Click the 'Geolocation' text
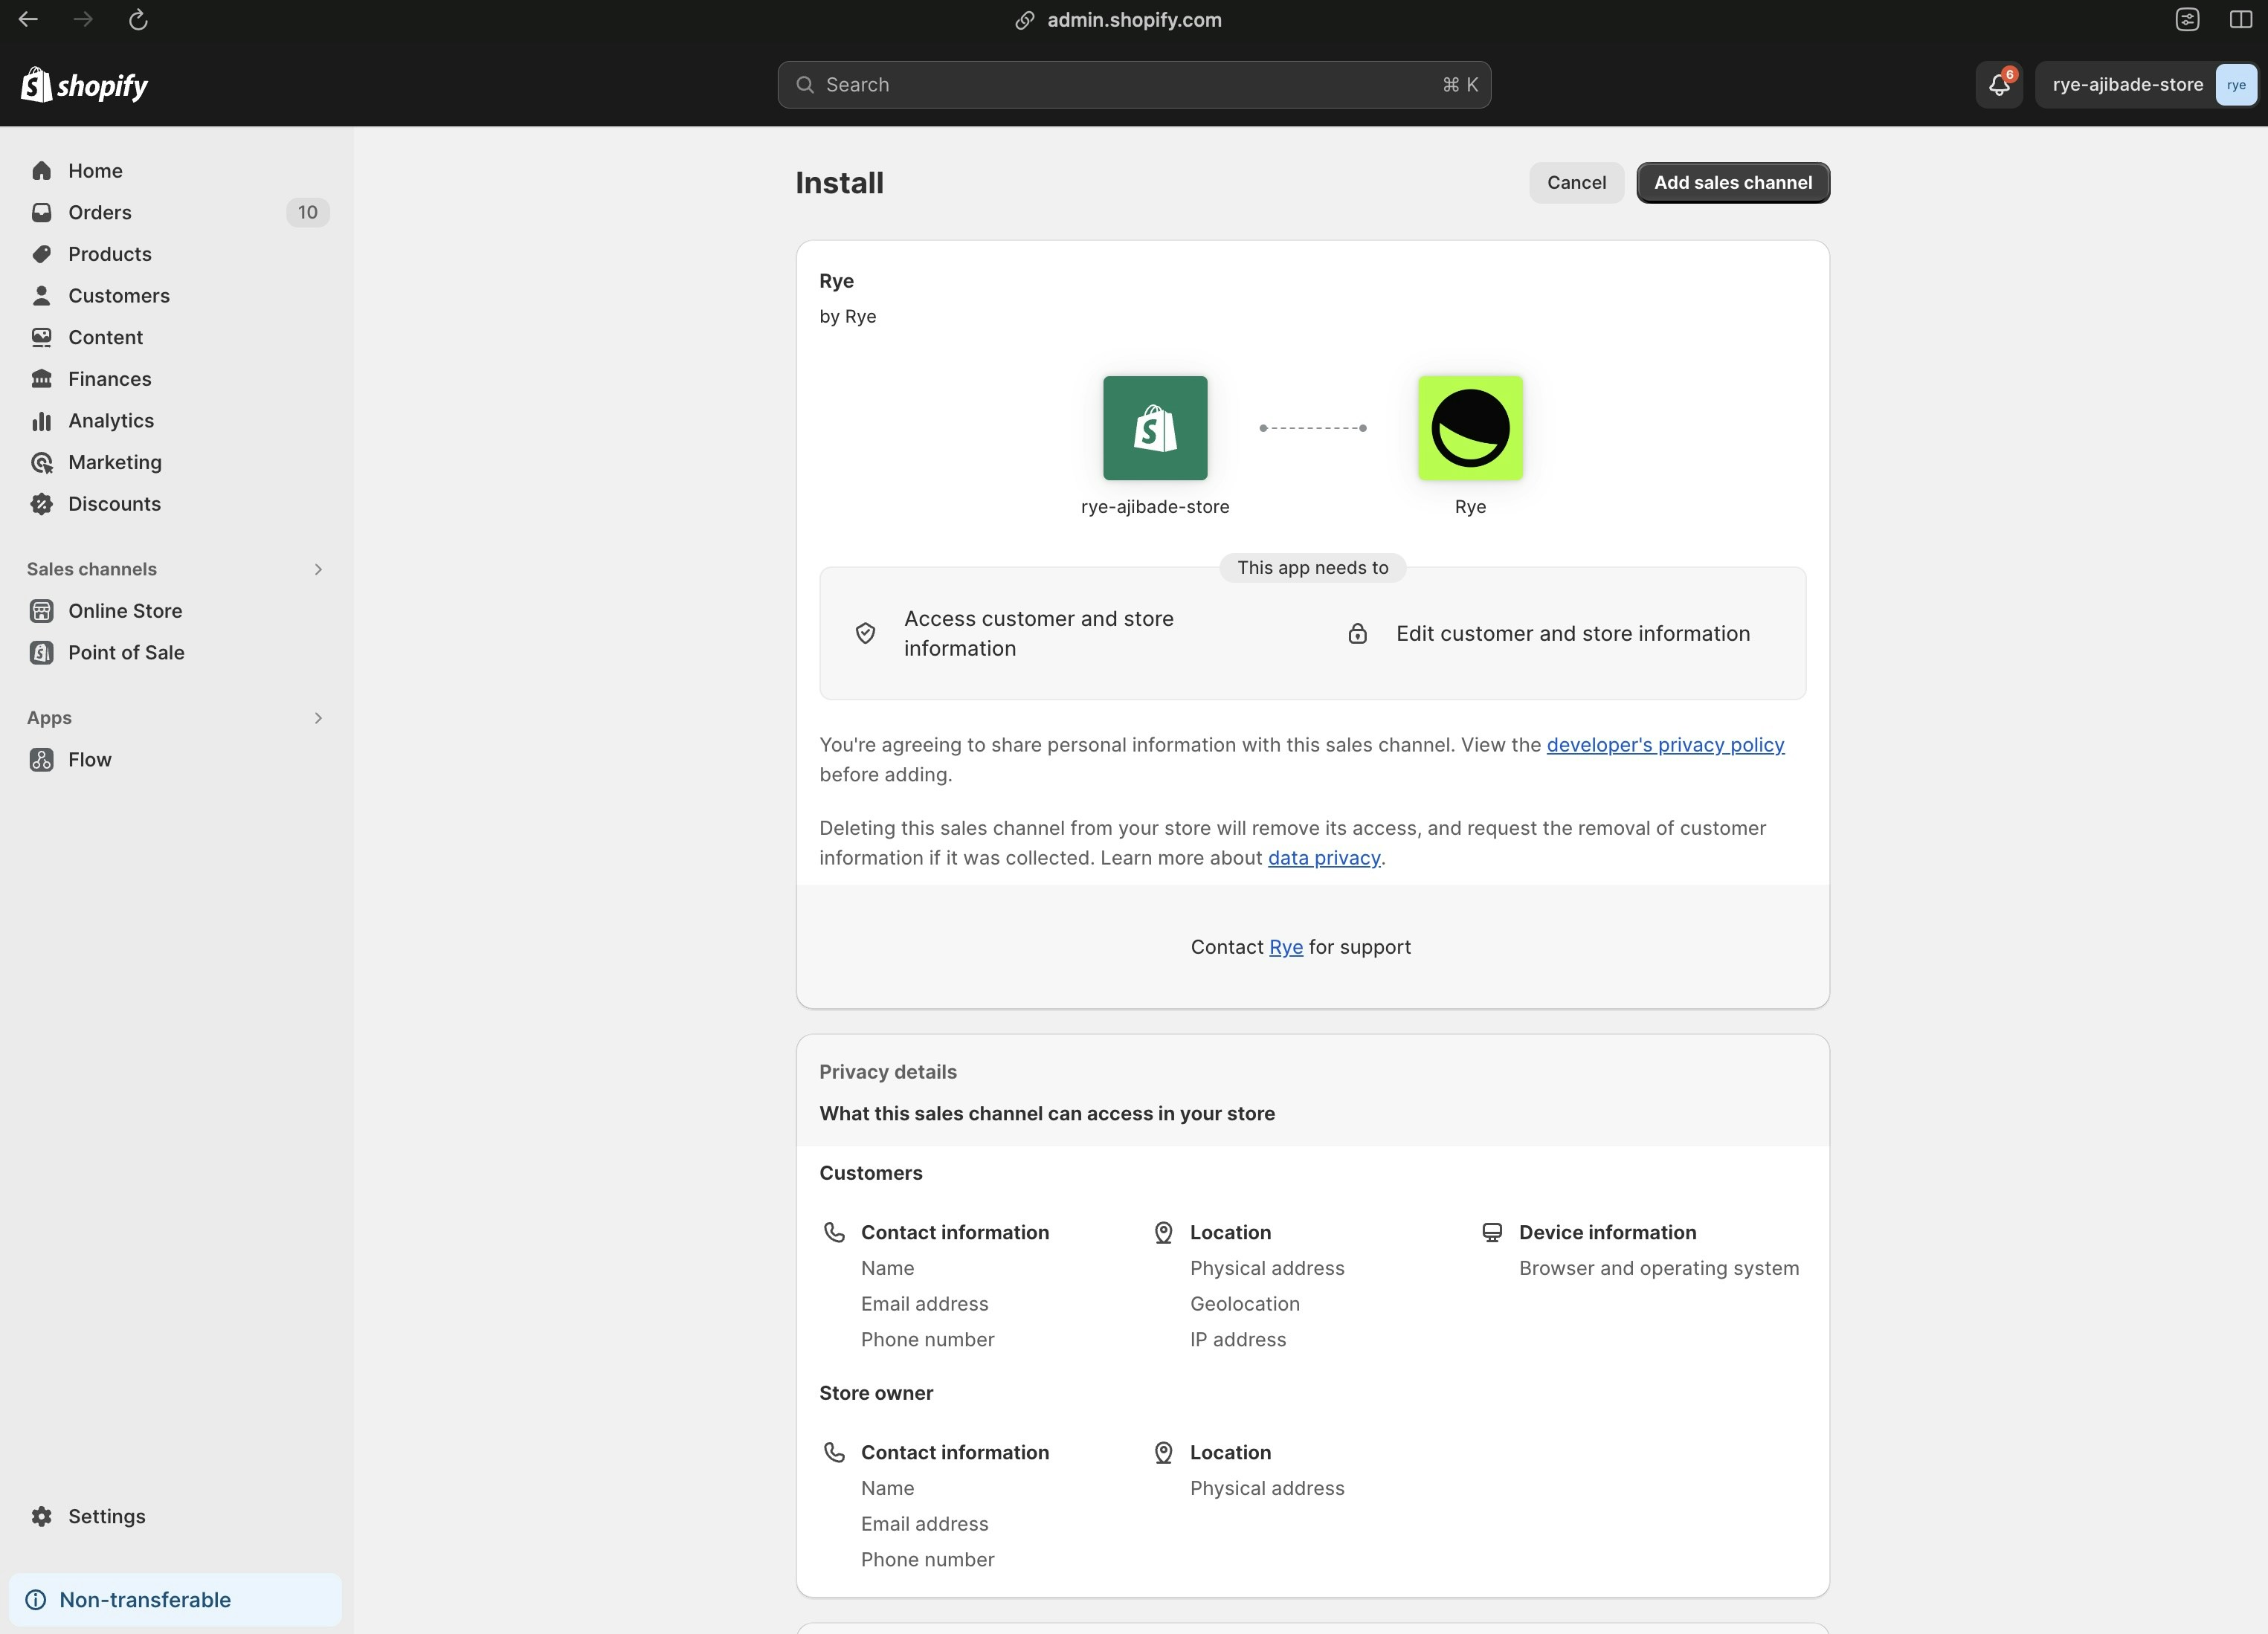2268x1634 pixels. (x=1245, y=1304)
